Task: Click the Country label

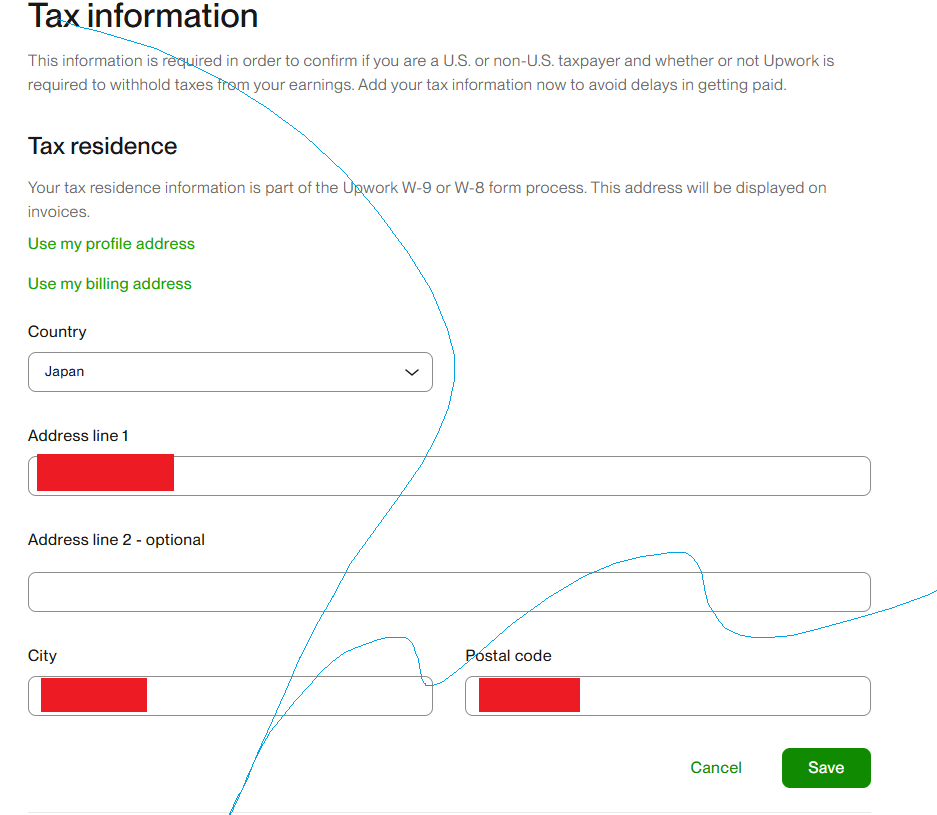Action: click(57, 332)
